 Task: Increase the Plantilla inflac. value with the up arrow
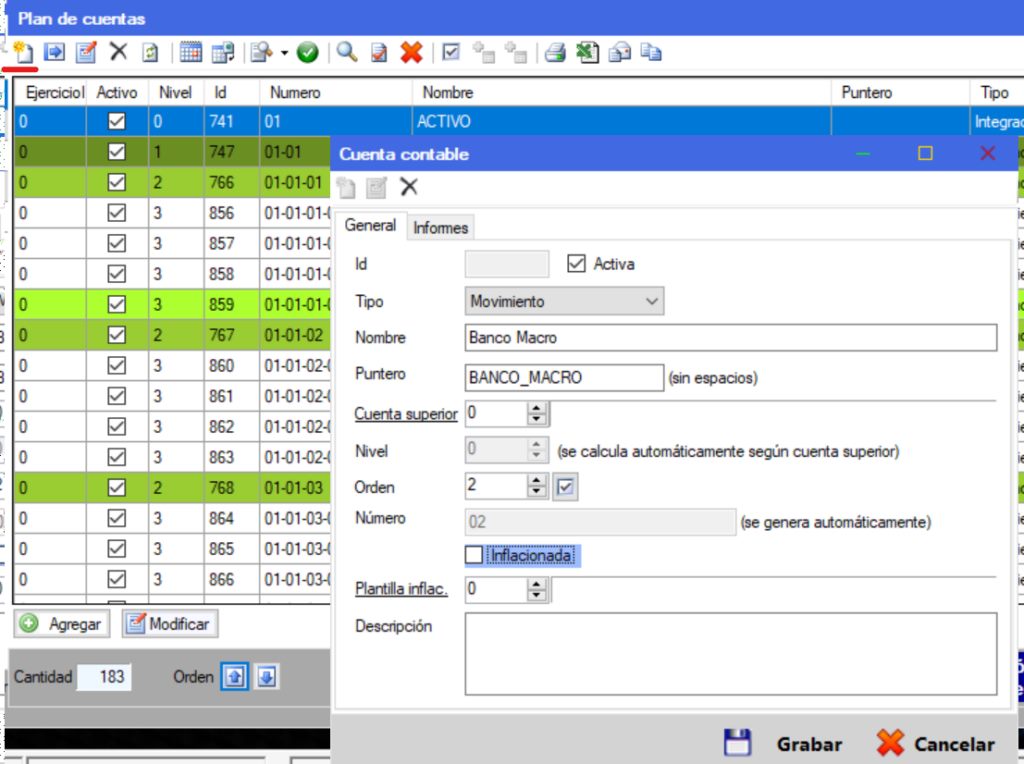tap(536, 584)
